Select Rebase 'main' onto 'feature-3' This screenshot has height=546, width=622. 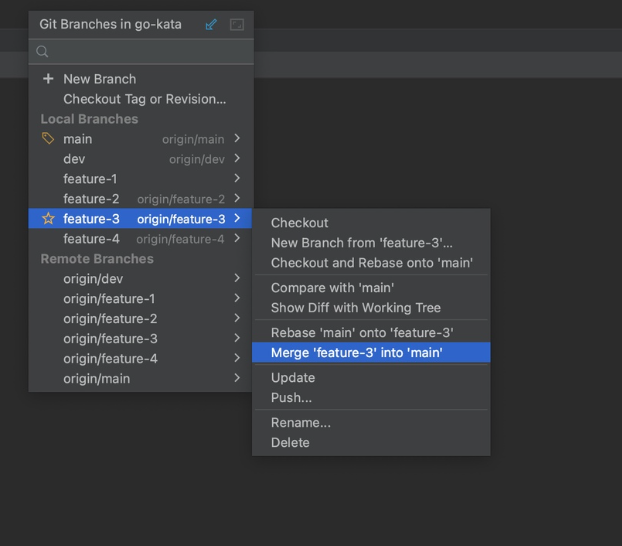pos(362,332)
